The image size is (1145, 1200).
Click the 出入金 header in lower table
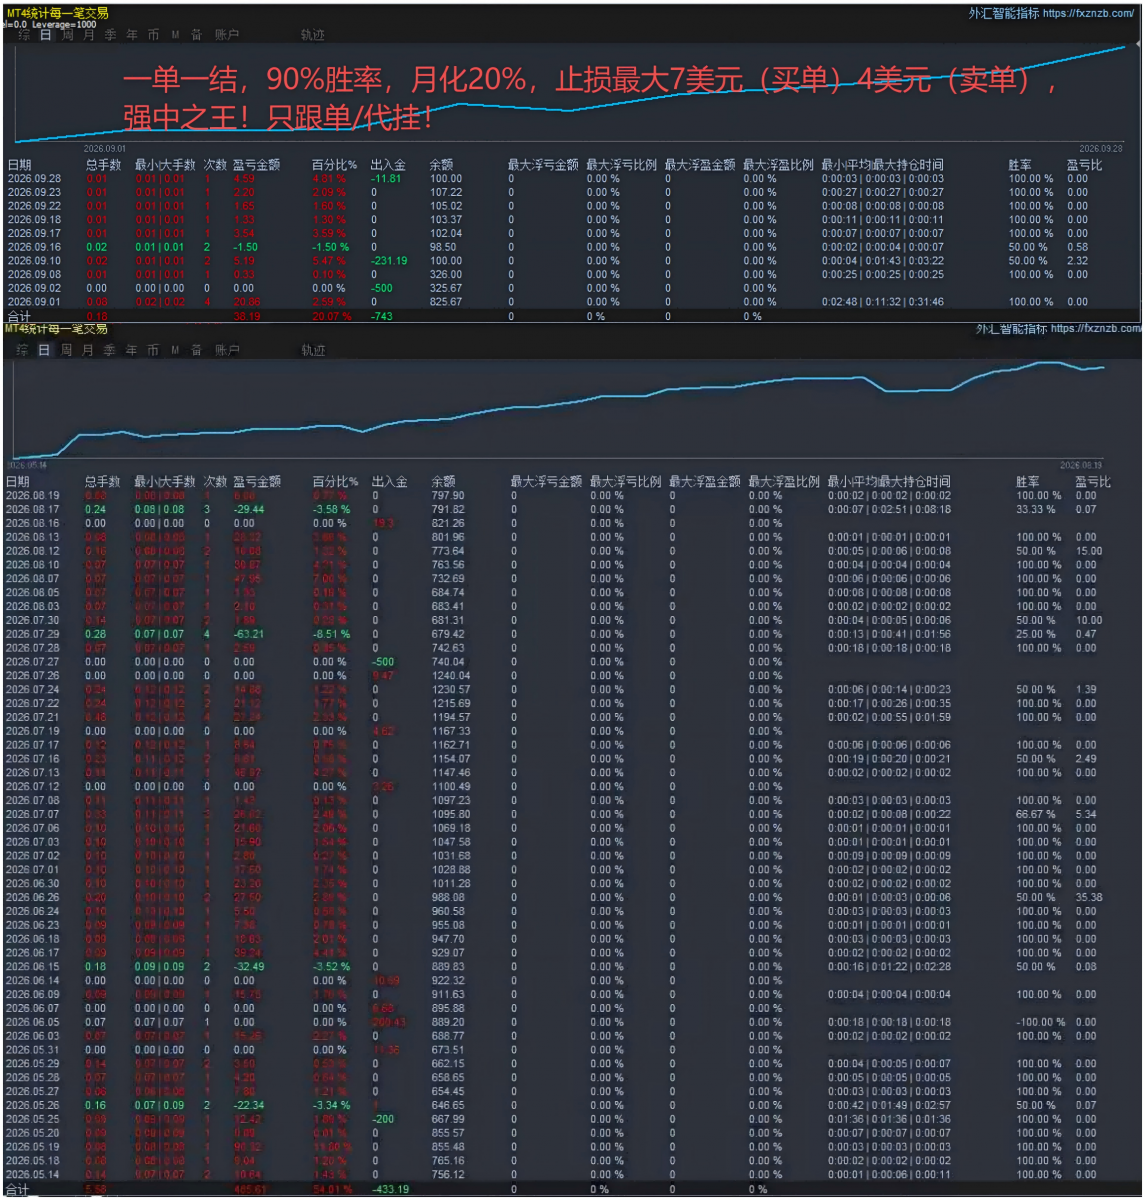(x=389, y=482)
